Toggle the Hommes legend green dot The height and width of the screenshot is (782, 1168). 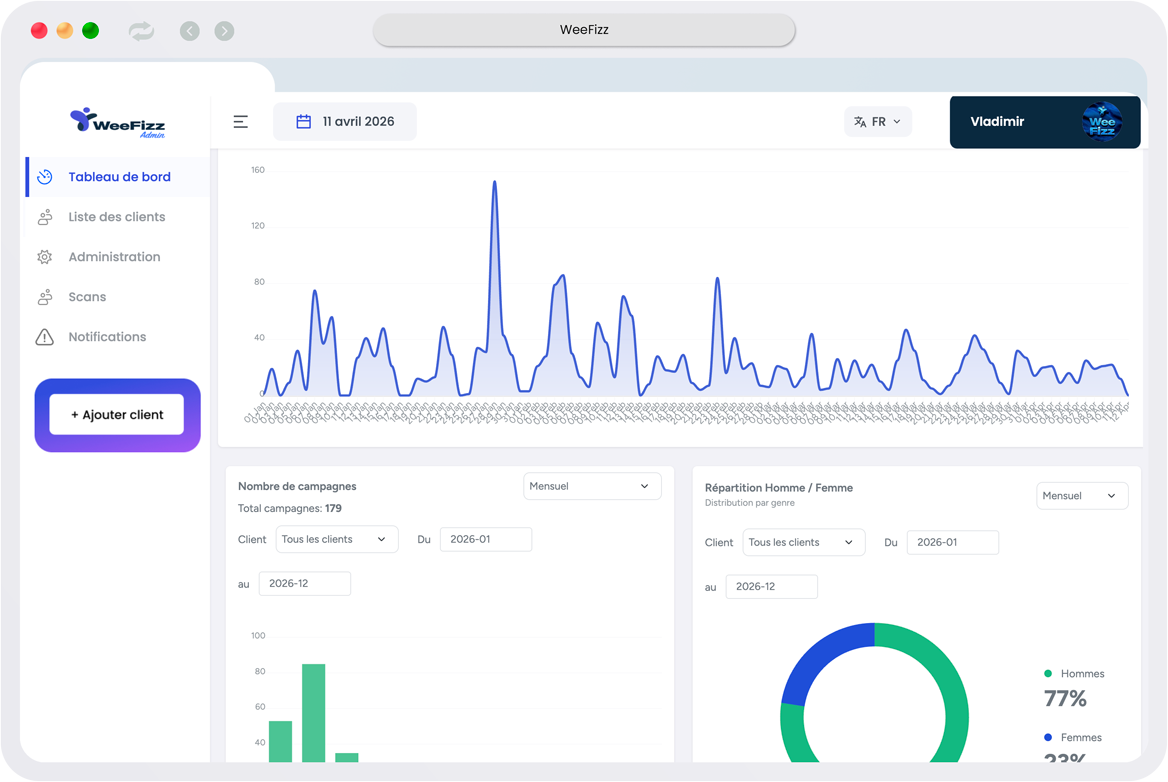(1048, 674)
